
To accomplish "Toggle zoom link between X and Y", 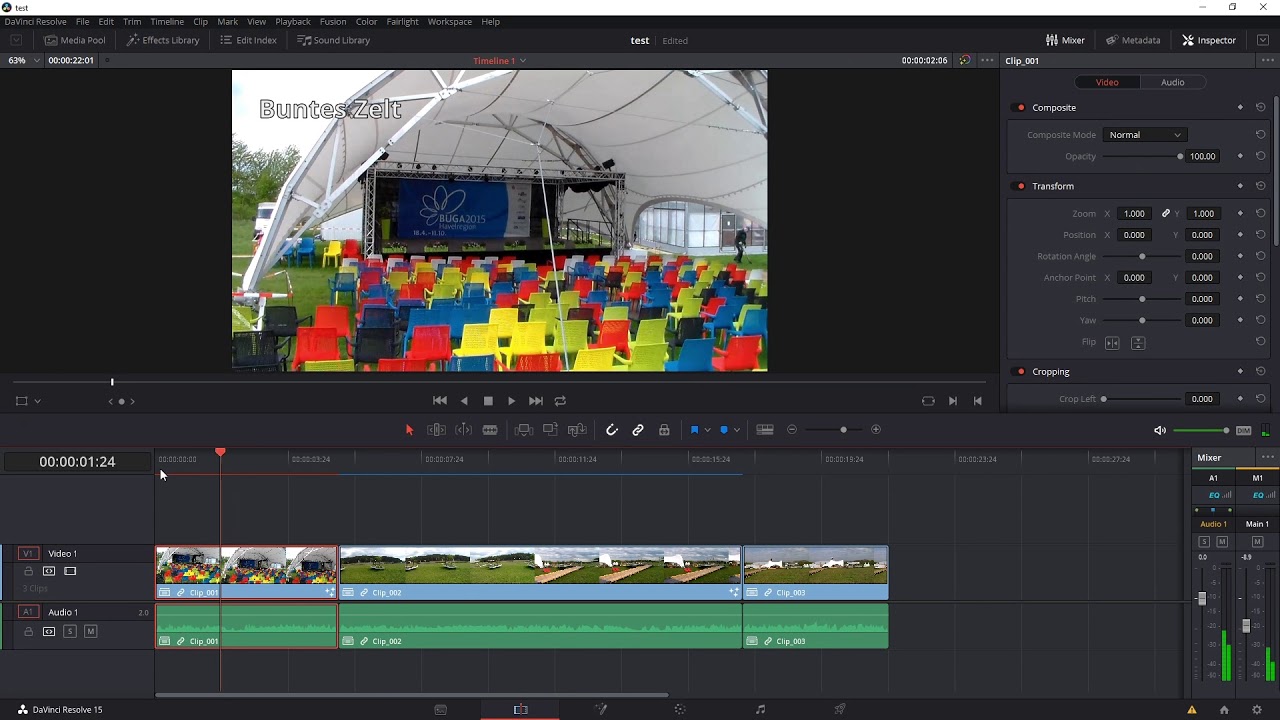I will click(1165, 213).
